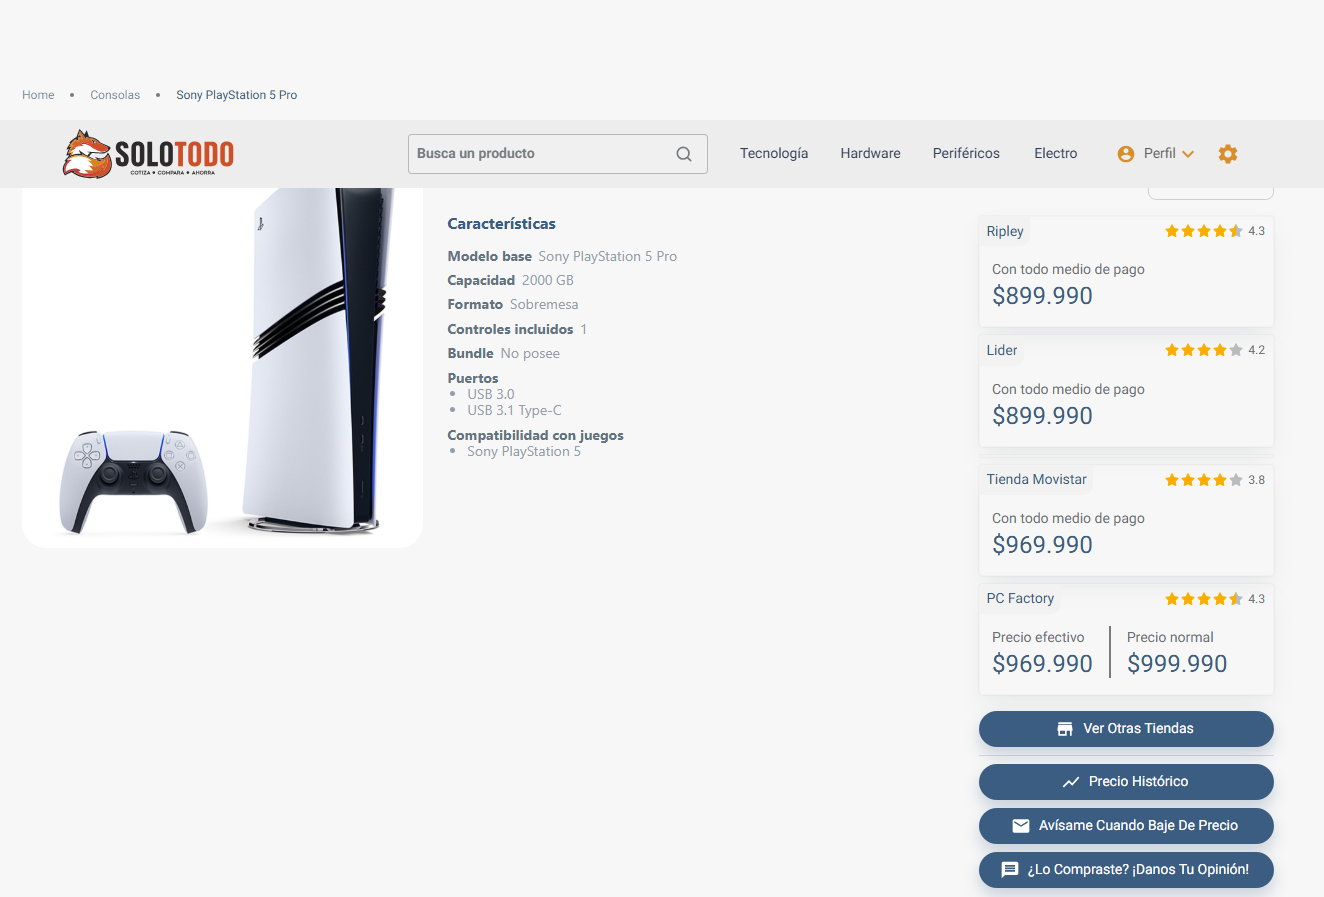Click ¿Lo Compraste? ¡Danos Tu Opinión! button

click(x=1126, y=870)
